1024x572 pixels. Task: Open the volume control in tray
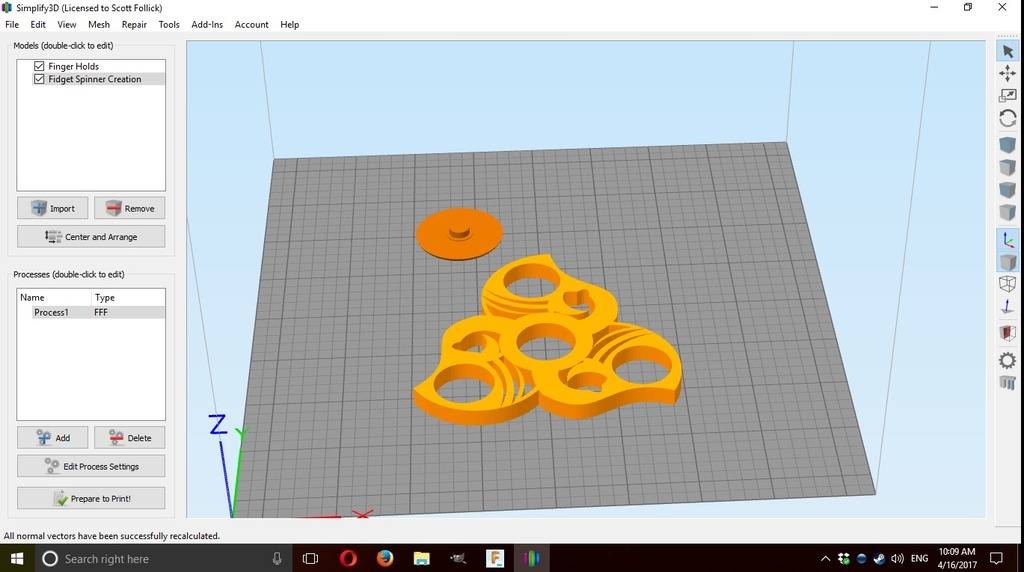pos(897,558)
